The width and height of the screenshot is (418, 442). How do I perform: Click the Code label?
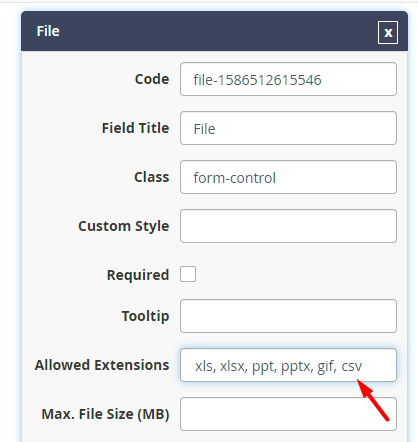[x=152, y=79]
